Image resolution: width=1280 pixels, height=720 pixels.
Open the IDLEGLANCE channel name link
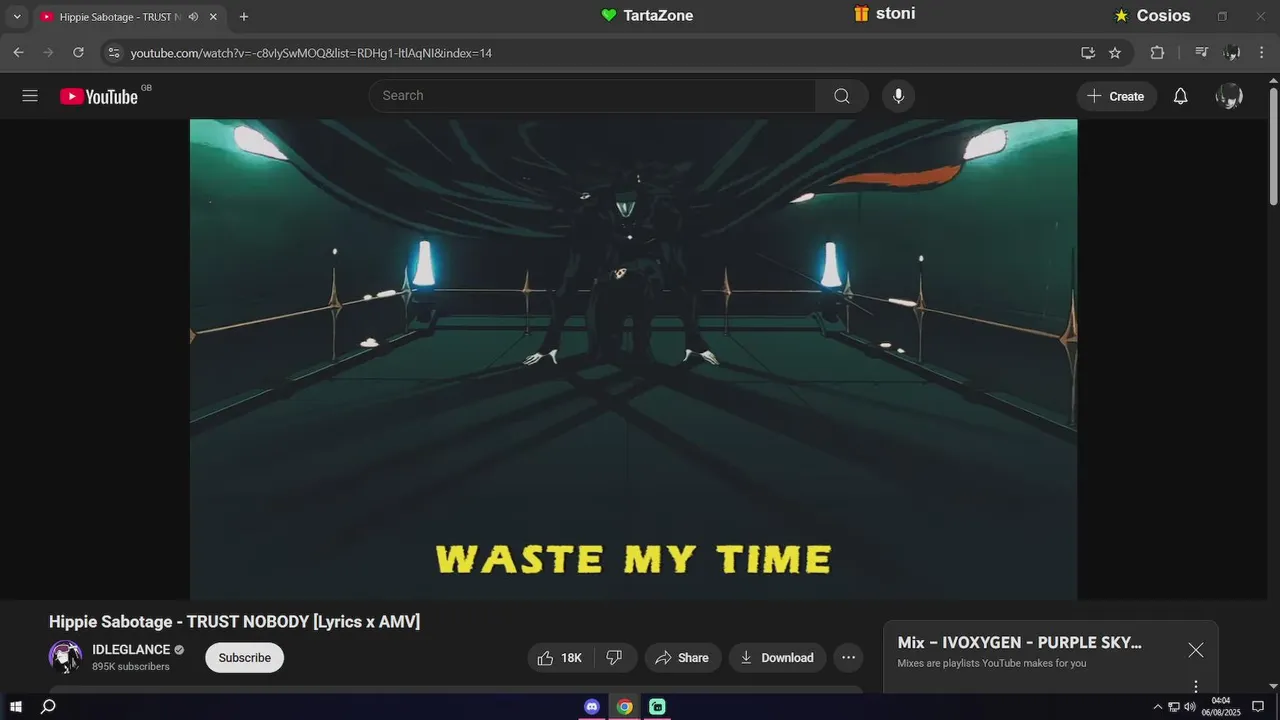click(x=131, y=650)
